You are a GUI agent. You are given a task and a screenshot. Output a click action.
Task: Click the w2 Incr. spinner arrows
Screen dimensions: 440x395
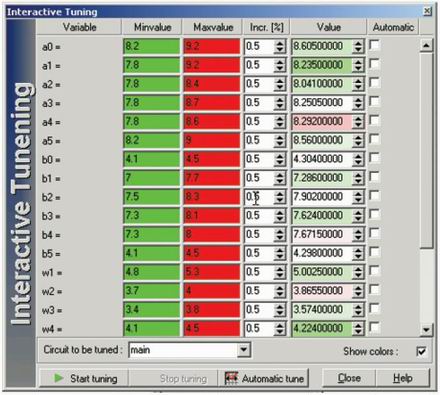[280, 291]
